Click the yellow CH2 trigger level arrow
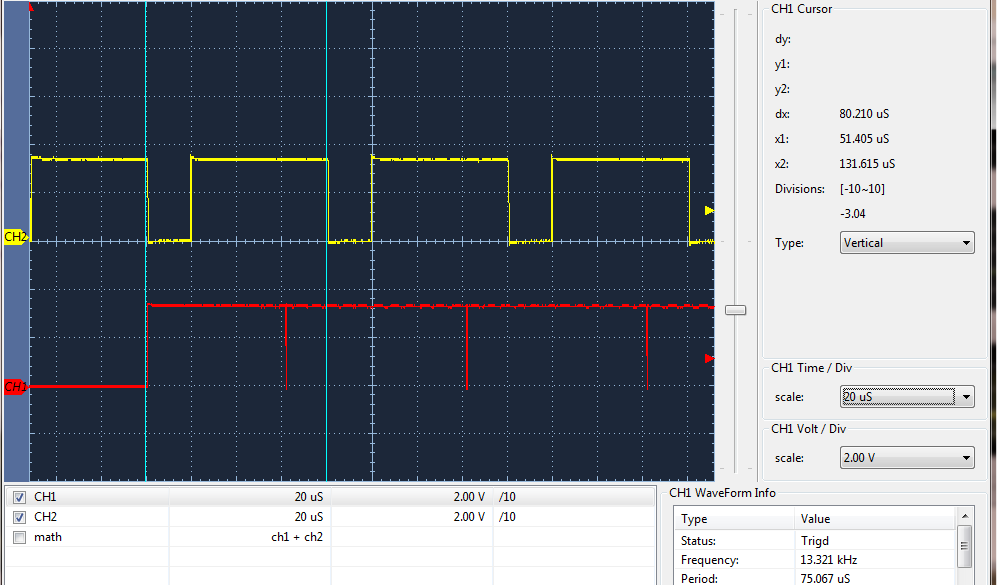The width and height of the screenshot is (997, 585). 710,210
